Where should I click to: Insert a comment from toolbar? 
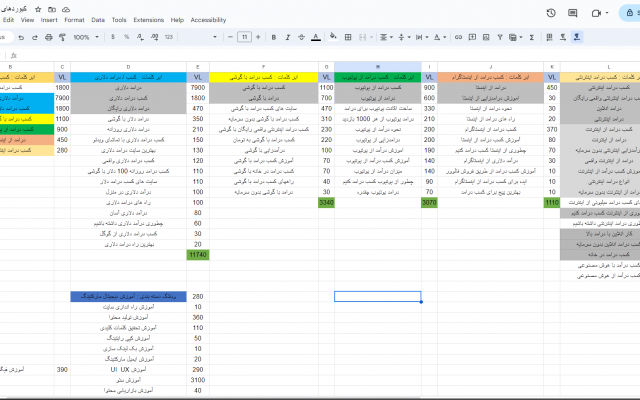point(472,37)
